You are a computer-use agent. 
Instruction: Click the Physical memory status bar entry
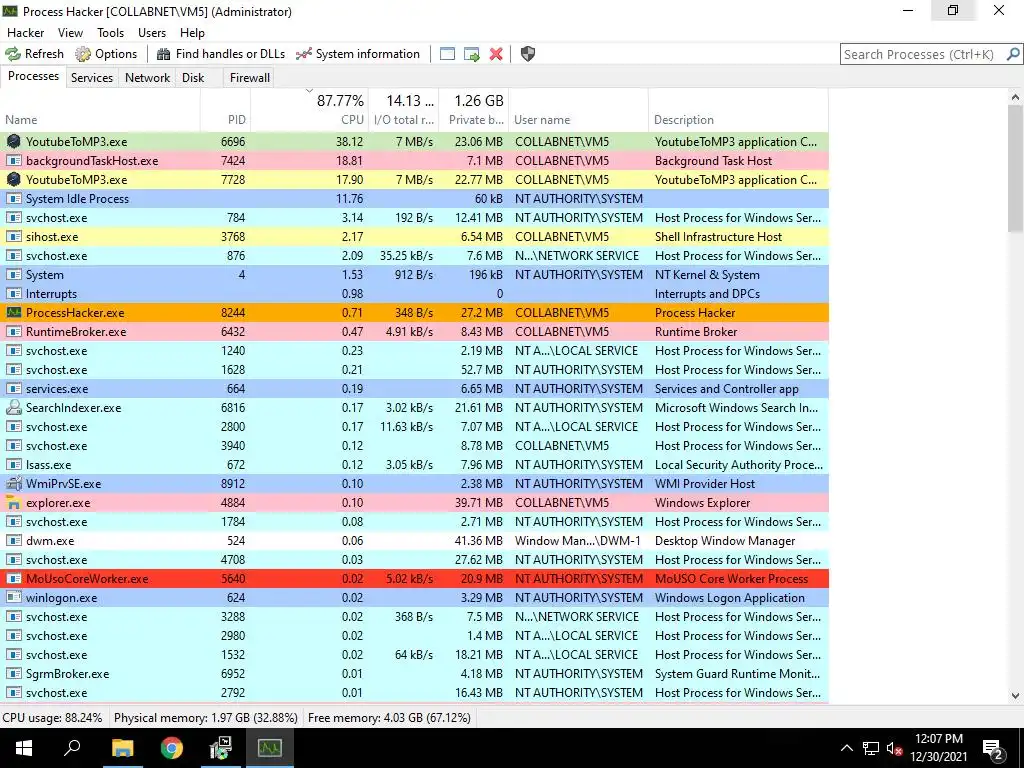(x=206, y=718)
